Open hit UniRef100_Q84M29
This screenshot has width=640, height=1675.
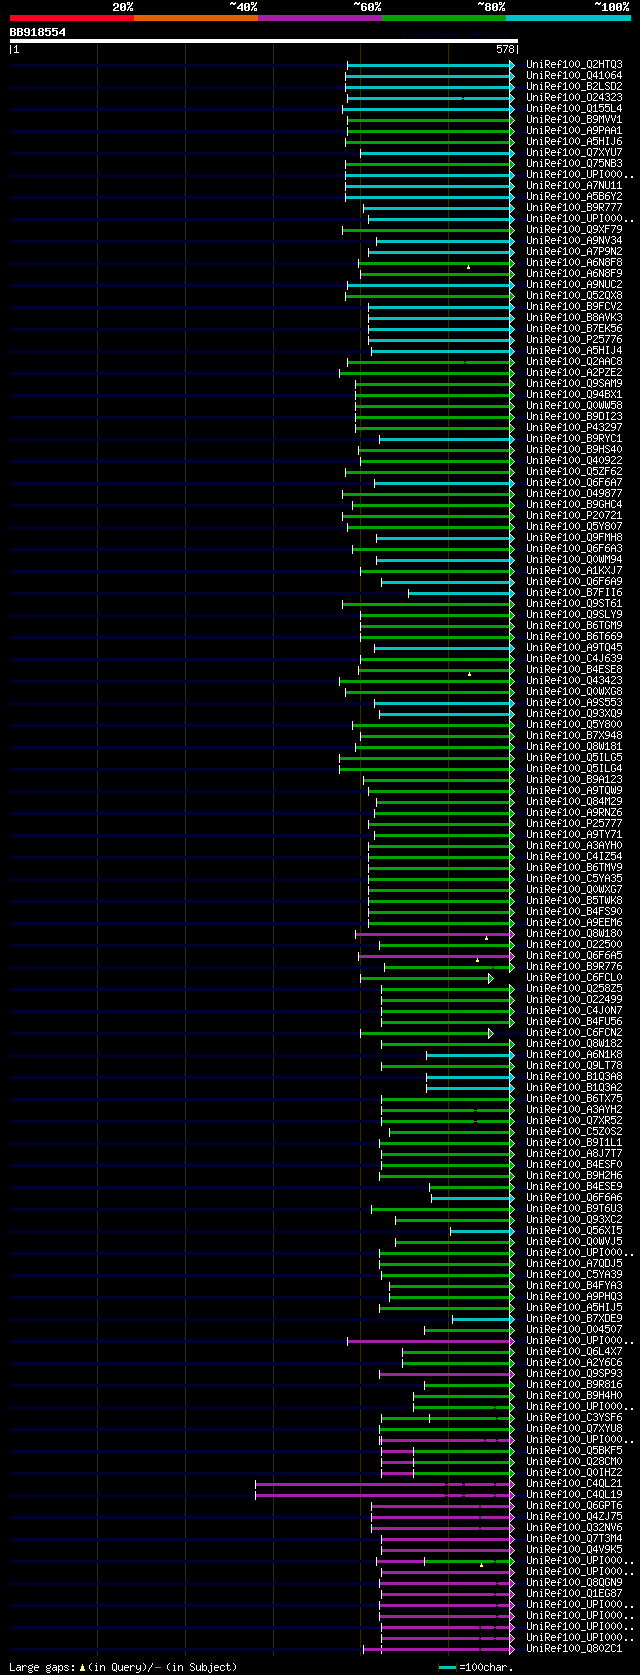click(574, 801)
